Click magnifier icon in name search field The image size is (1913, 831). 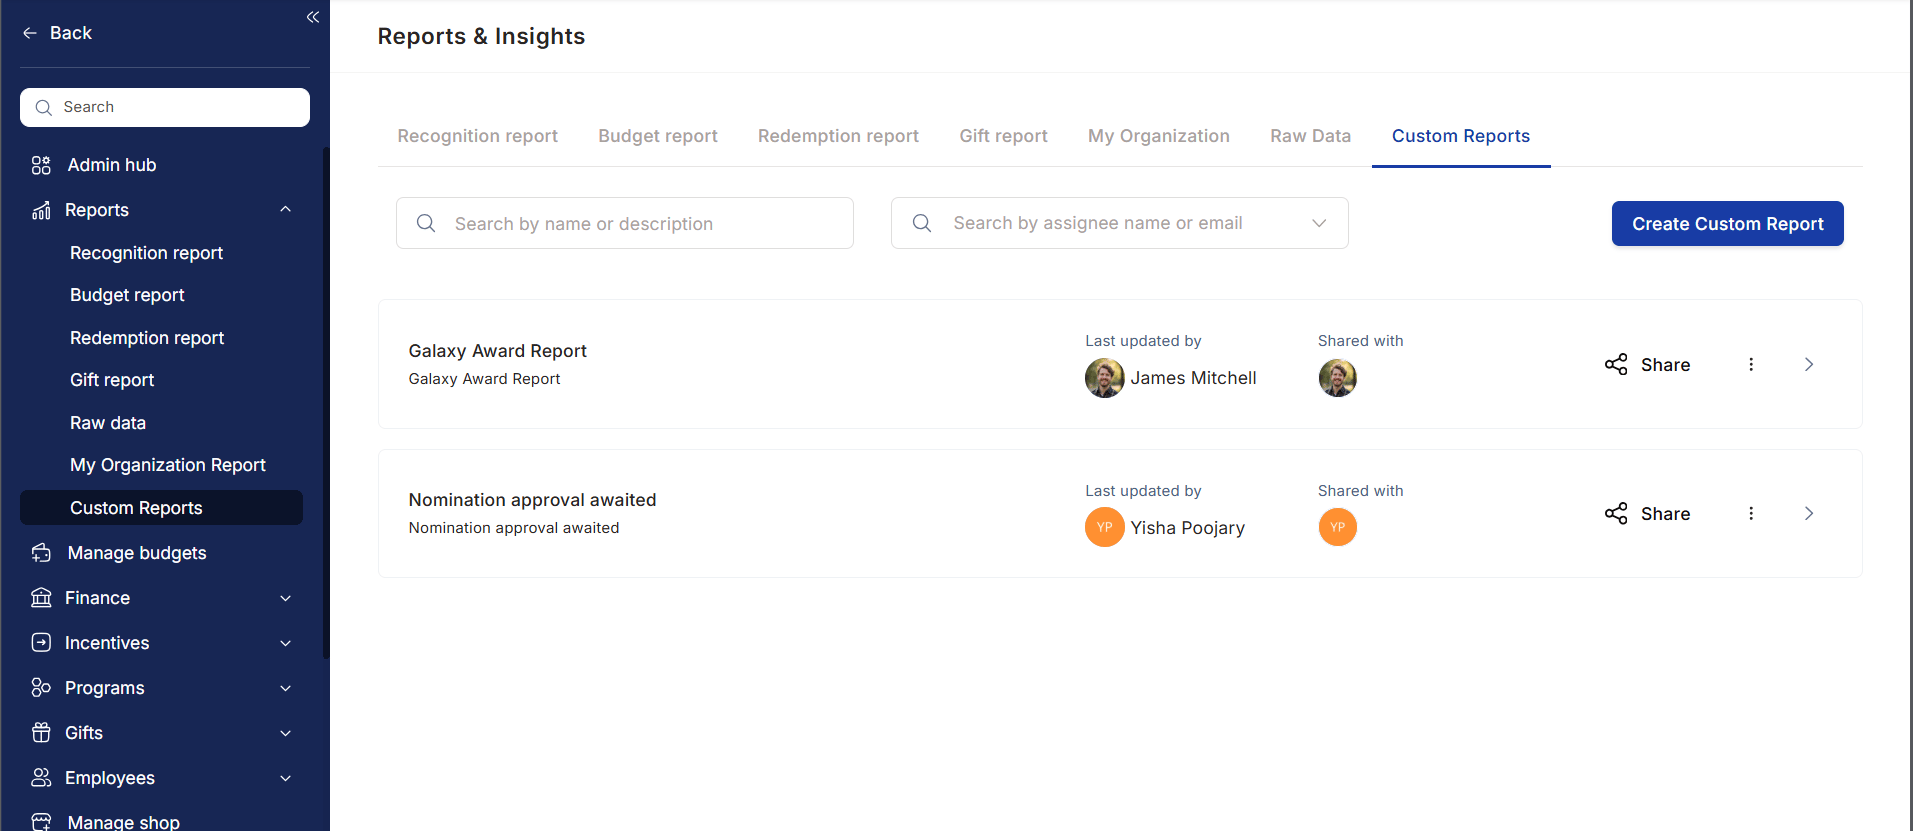(x=426, y=223)
